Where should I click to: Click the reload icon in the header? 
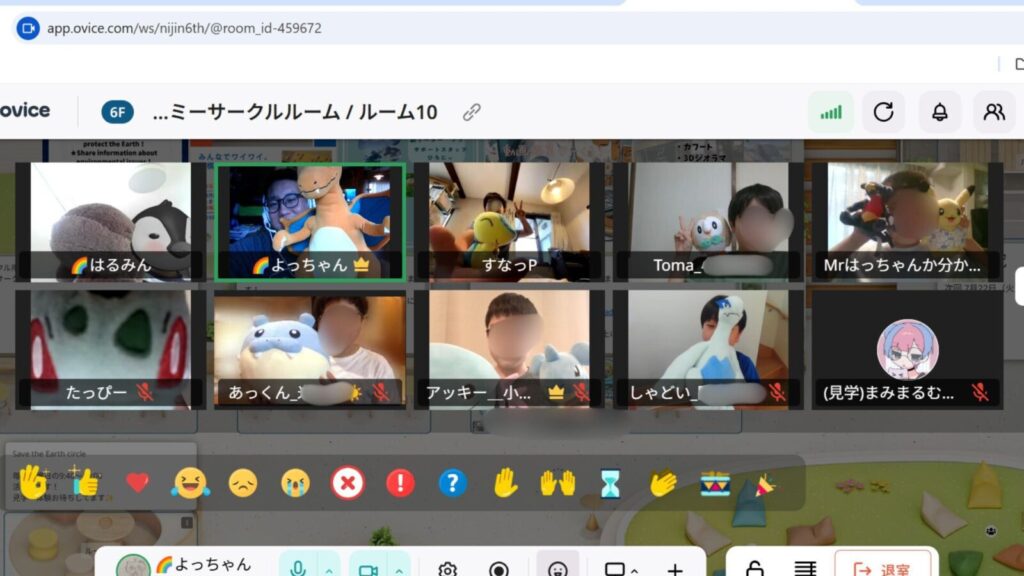click(883, 112)
